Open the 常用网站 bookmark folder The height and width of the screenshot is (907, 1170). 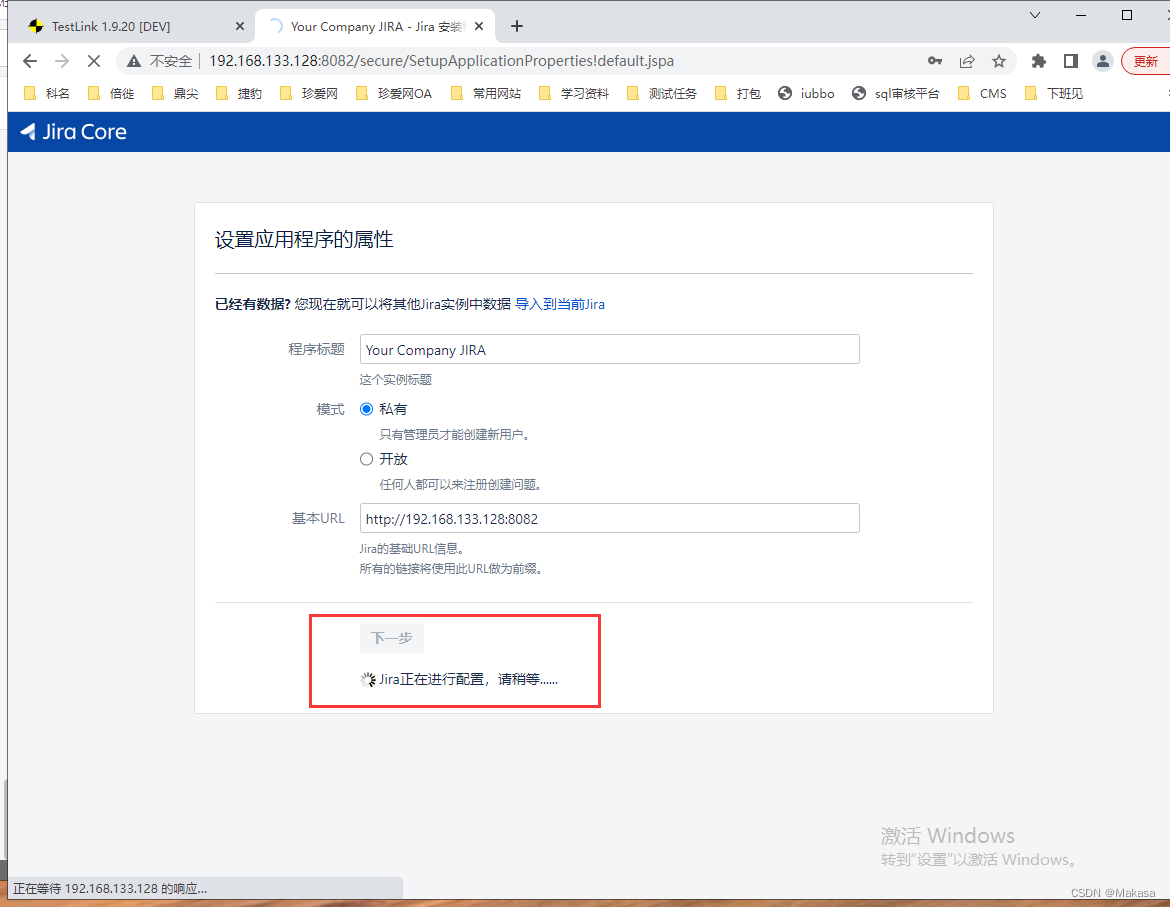click(x=486, y=93)
